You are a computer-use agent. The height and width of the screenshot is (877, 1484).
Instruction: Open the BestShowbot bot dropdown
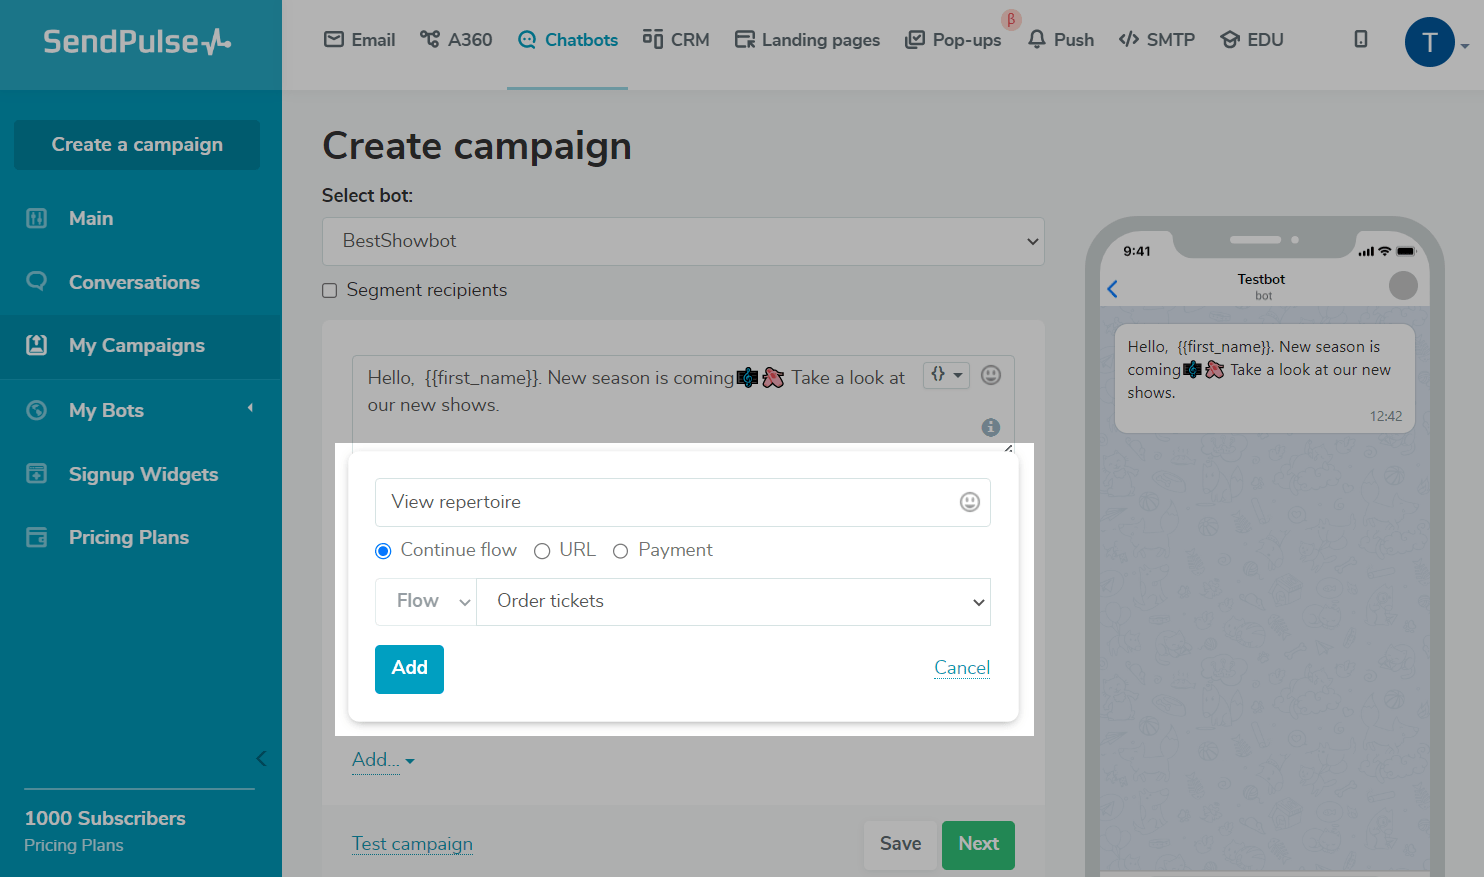tap(683, 241)
